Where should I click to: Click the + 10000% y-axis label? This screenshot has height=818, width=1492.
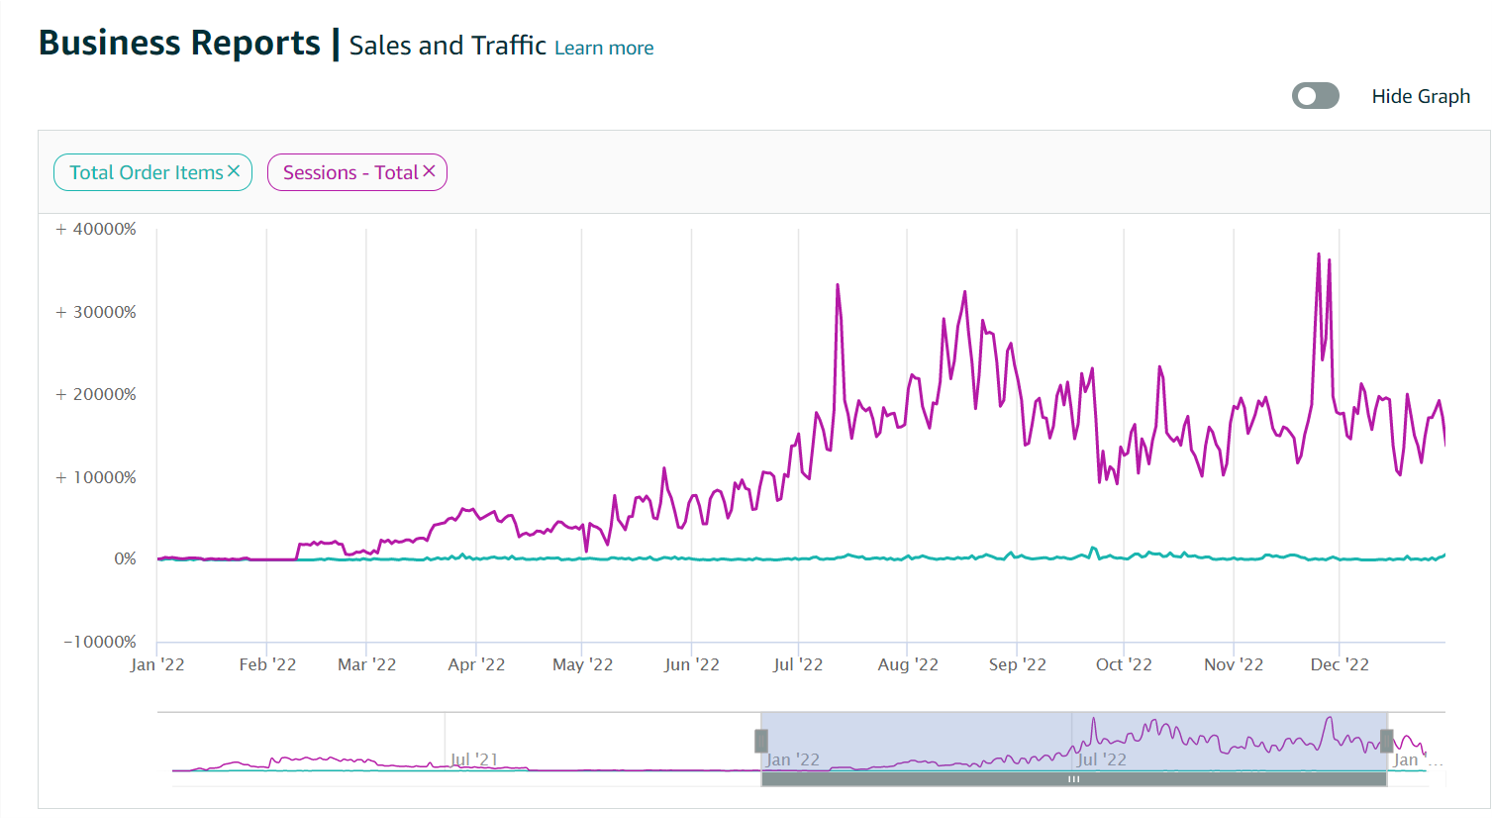(96, 477)
